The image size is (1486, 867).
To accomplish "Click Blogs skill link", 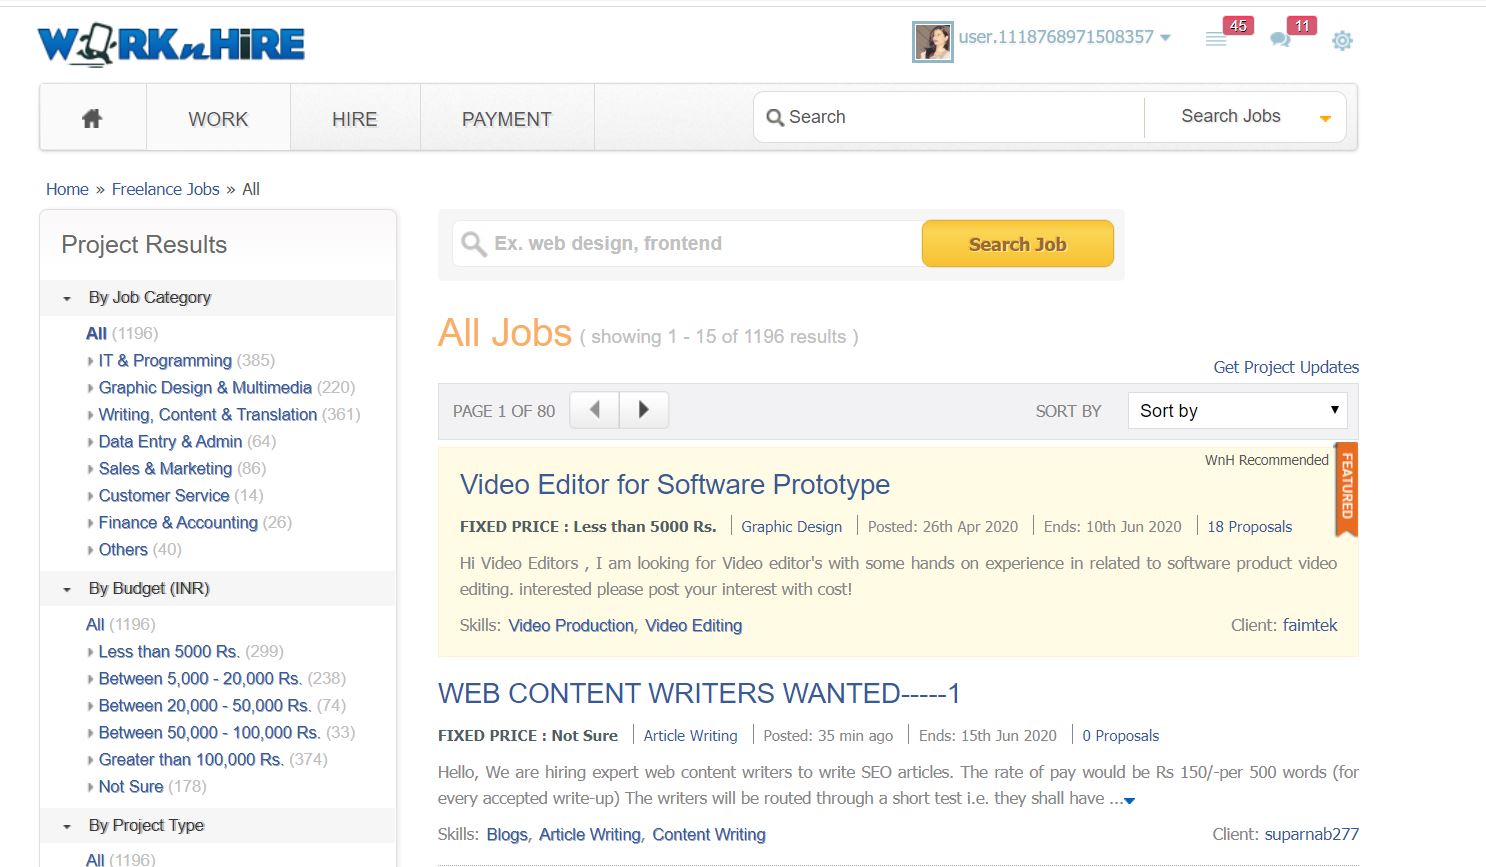I will 507,834.
